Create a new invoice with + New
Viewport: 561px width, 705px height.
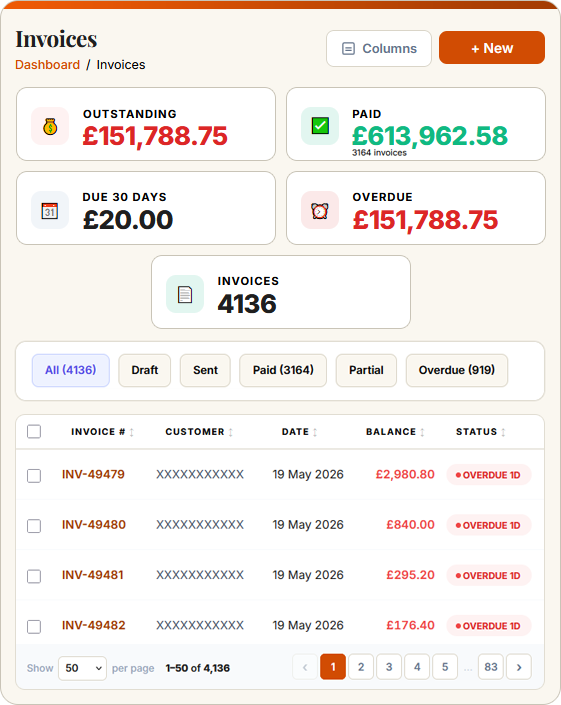pyautogui.click(x=492, y=48)
